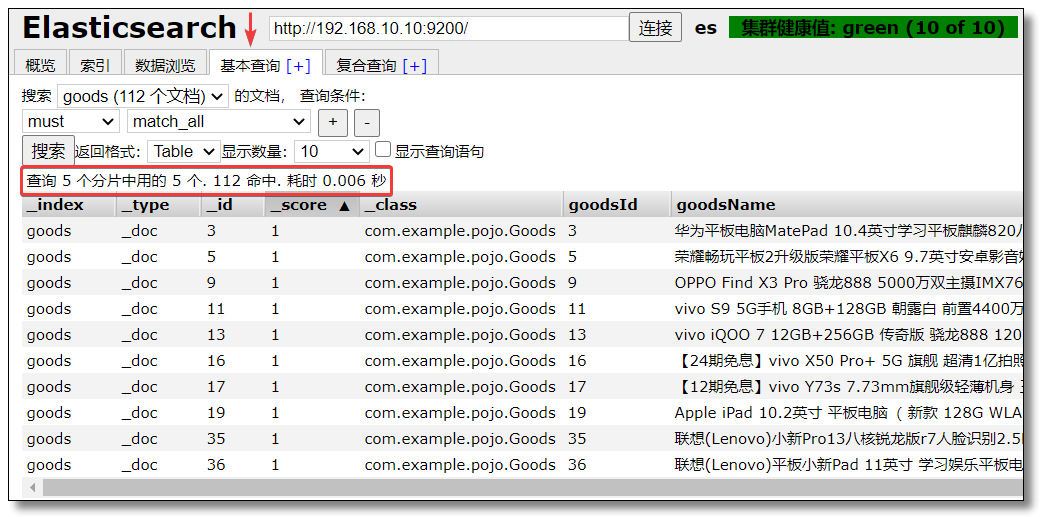The height and width of the screenshot is (517, 1040).
Task: Edit the cluster URL input field
Action: click(448, 29)
